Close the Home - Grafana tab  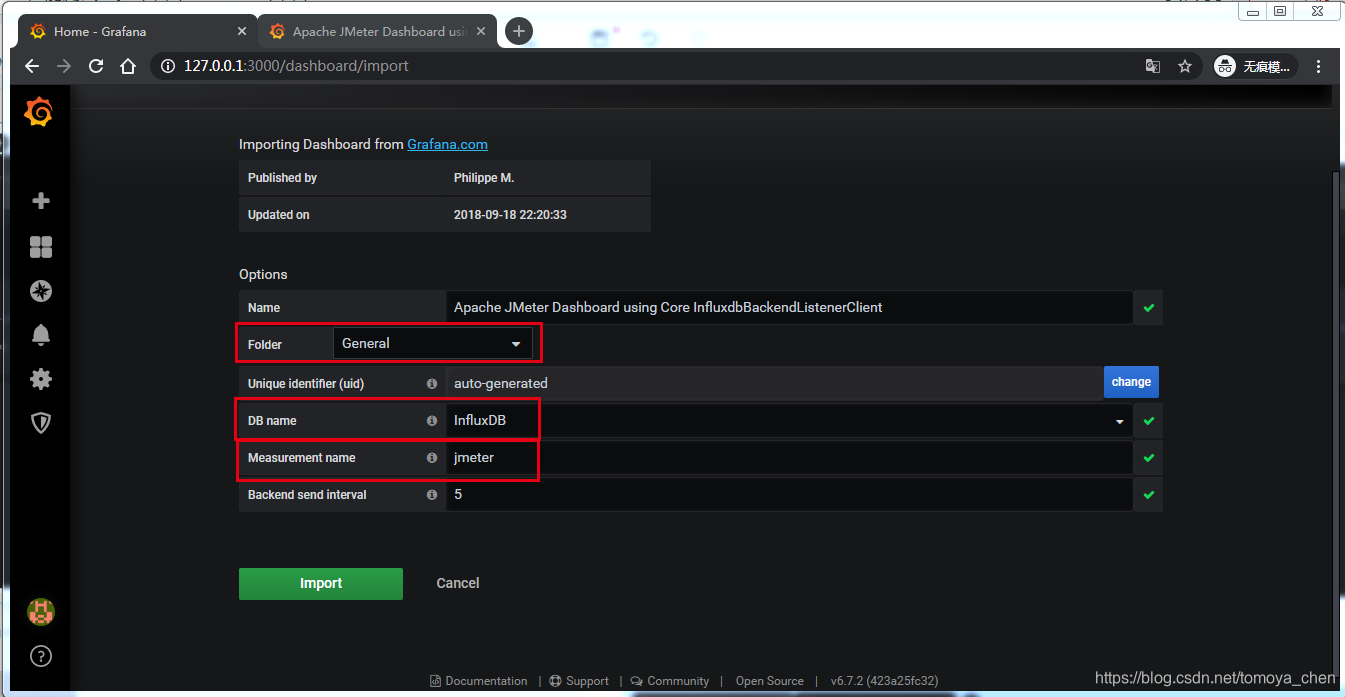pyautogui.click(x=241, y=31)
